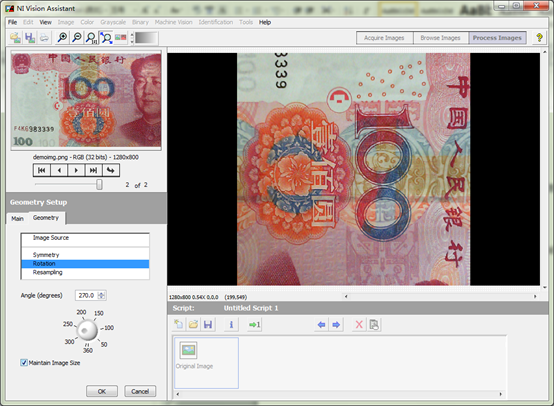The image size is (554, 406).
Task: Open the Image menu
Action: (x=66, y=22)
